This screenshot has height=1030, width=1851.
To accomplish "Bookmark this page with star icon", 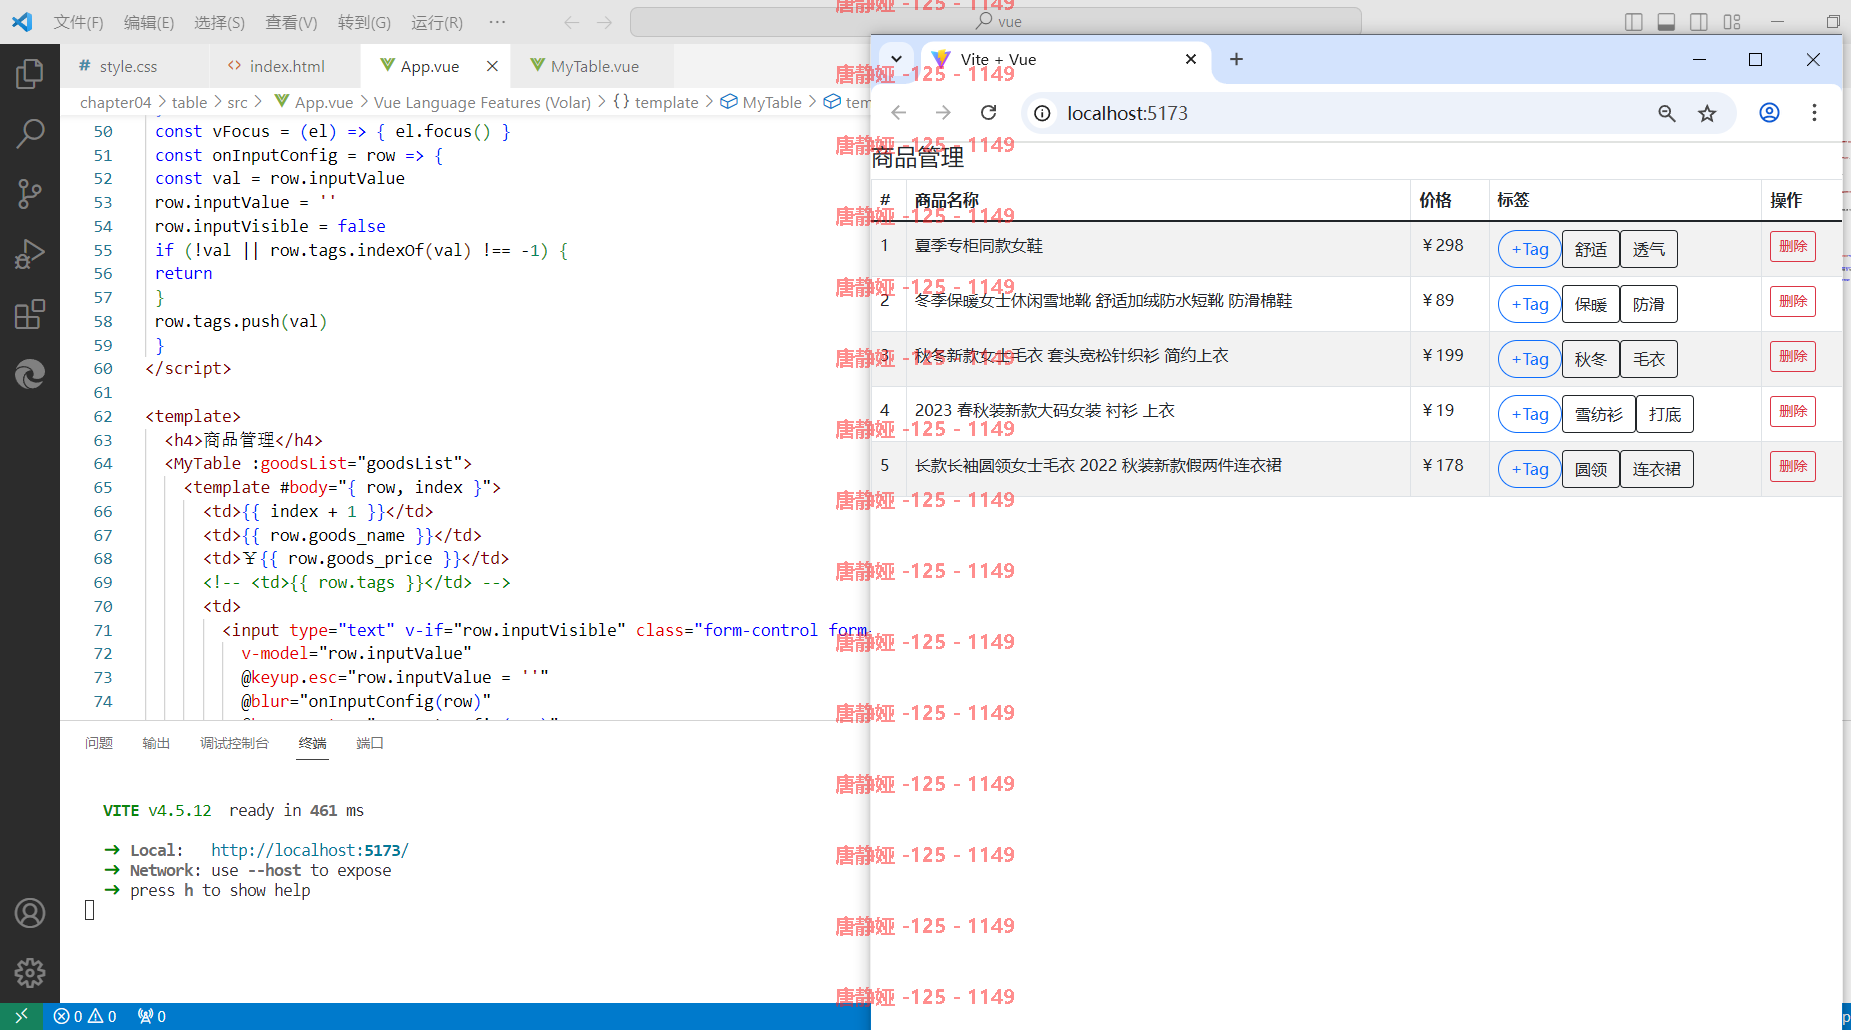I will point(1707,113).
